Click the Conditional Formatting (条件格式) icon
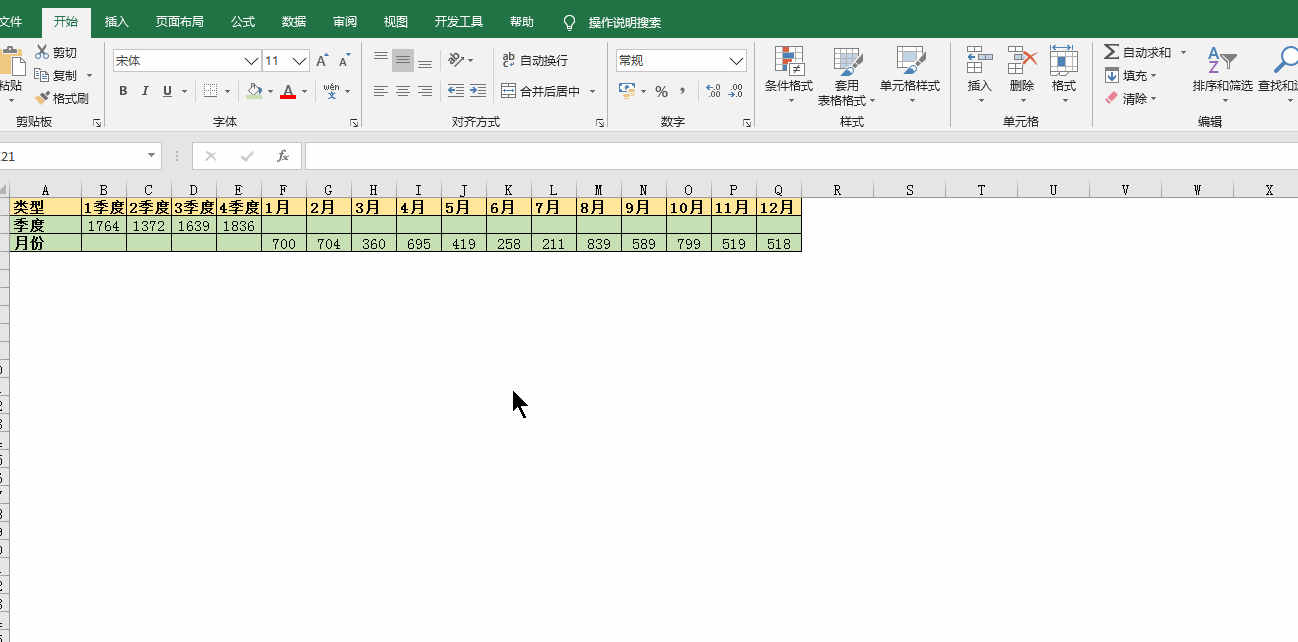The image size is (1298, 642). coord(789,62)
